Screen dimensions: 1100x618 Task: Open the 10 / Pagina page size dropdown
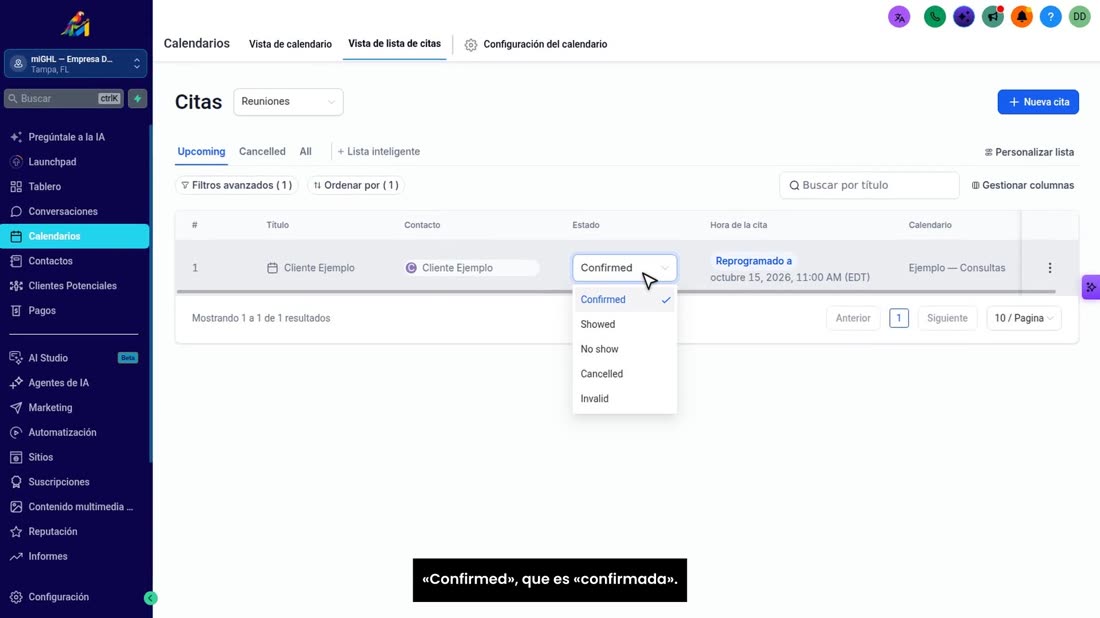(1024, 318)
